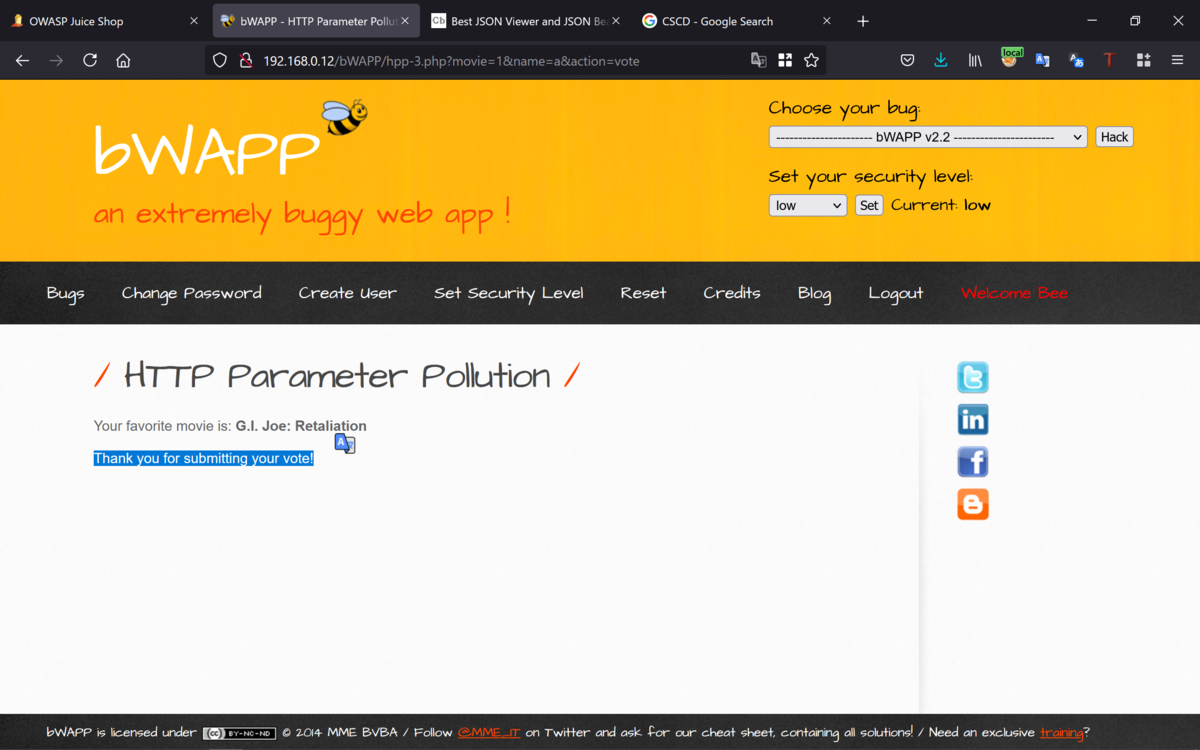Open Facebook social icon
The height and width of the screenshot is (750, 1200).
coord(973,462)
